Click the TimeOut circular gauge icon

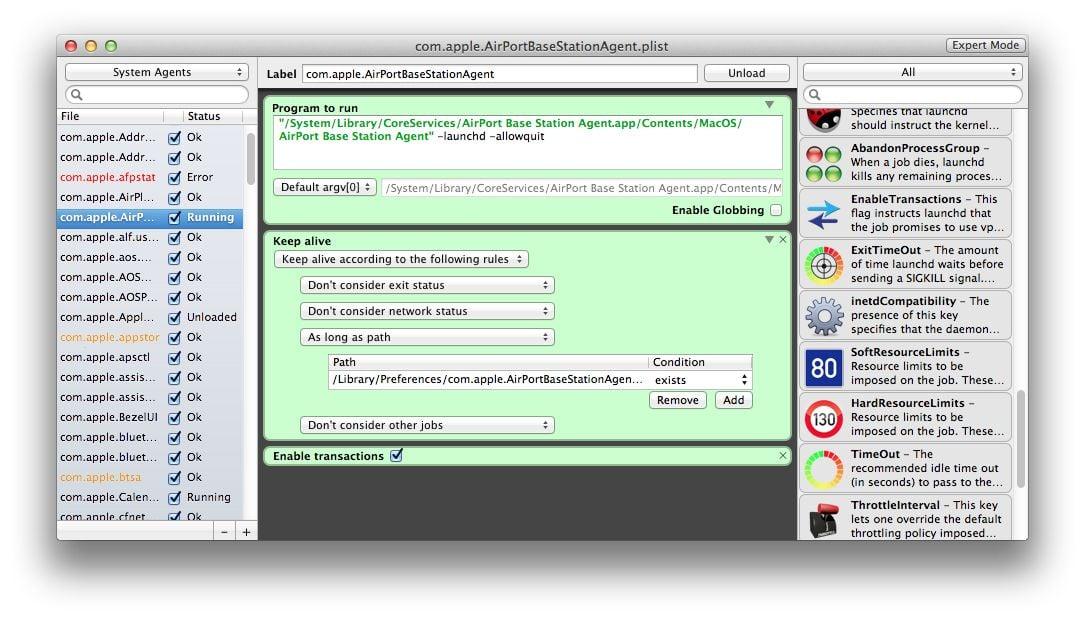[823, 470]
